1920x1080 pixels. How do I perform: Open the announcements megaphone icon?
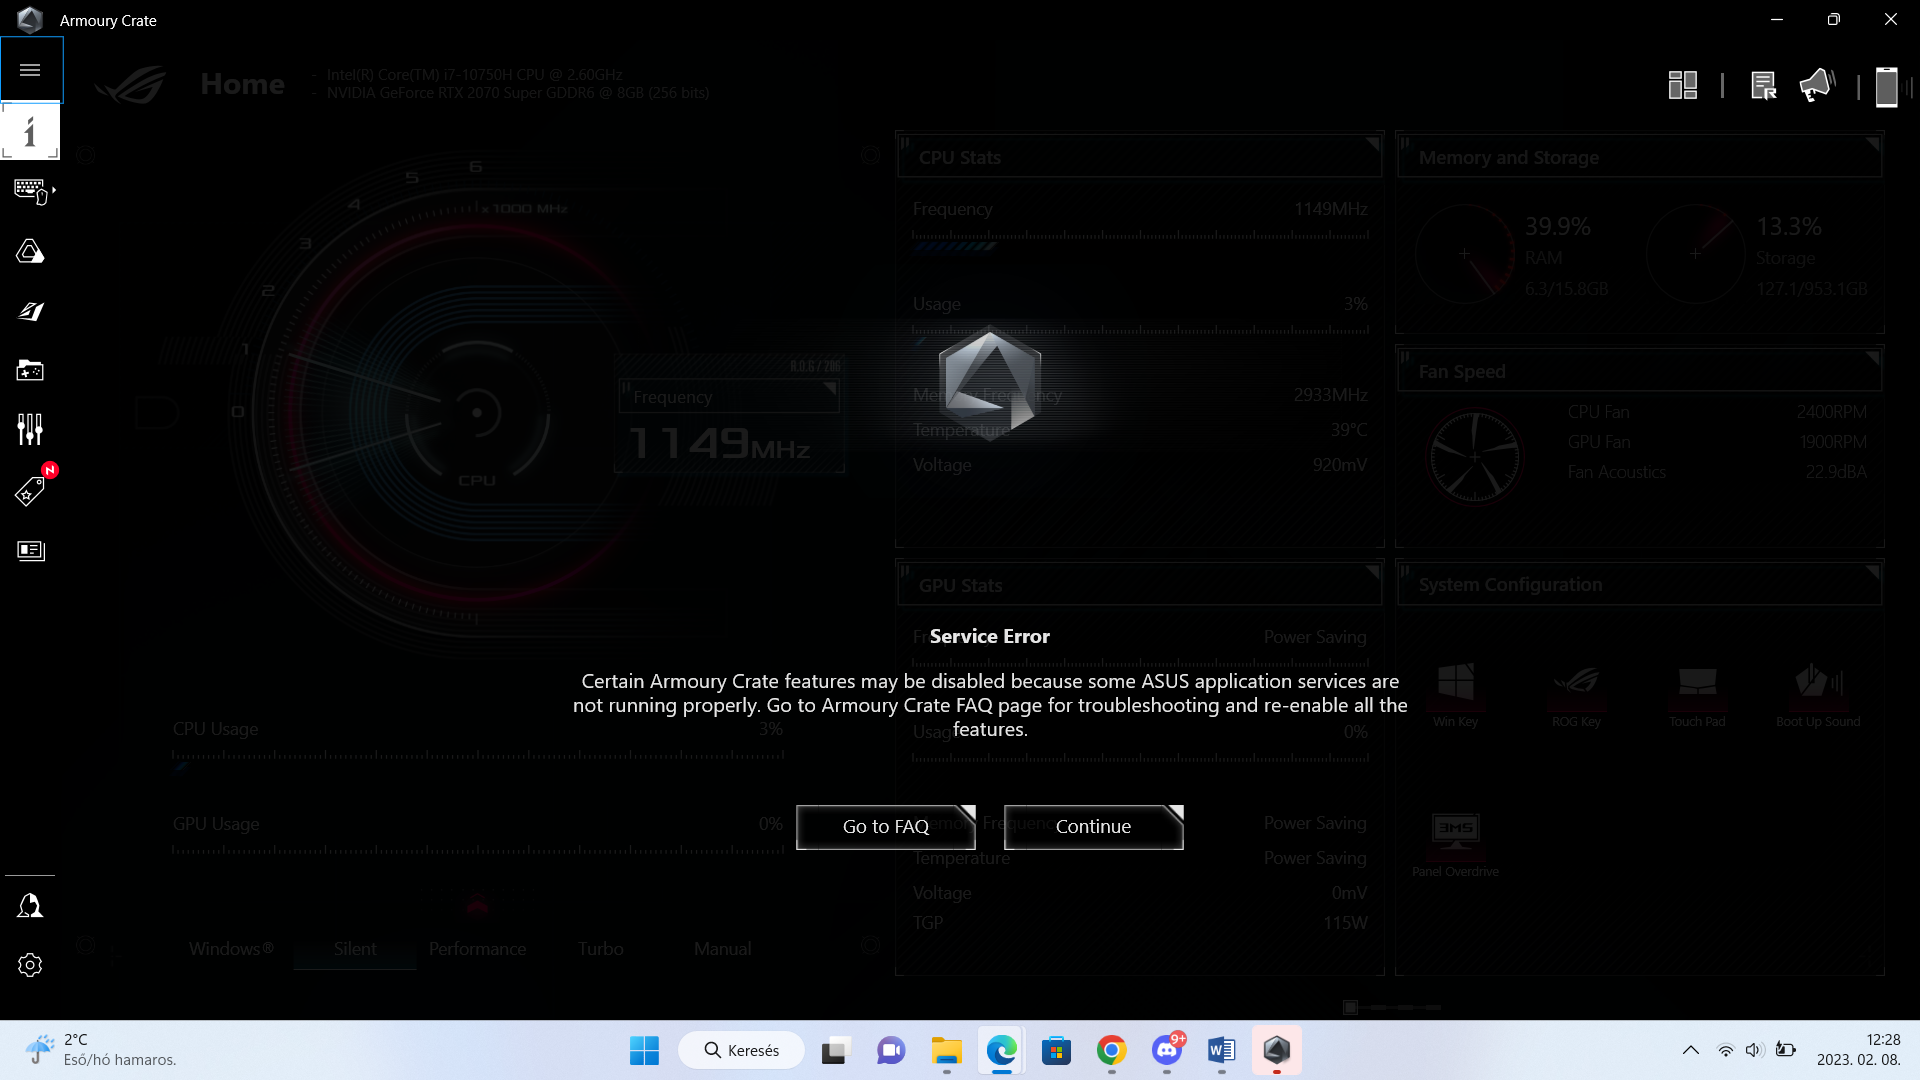click(1816, 85)
